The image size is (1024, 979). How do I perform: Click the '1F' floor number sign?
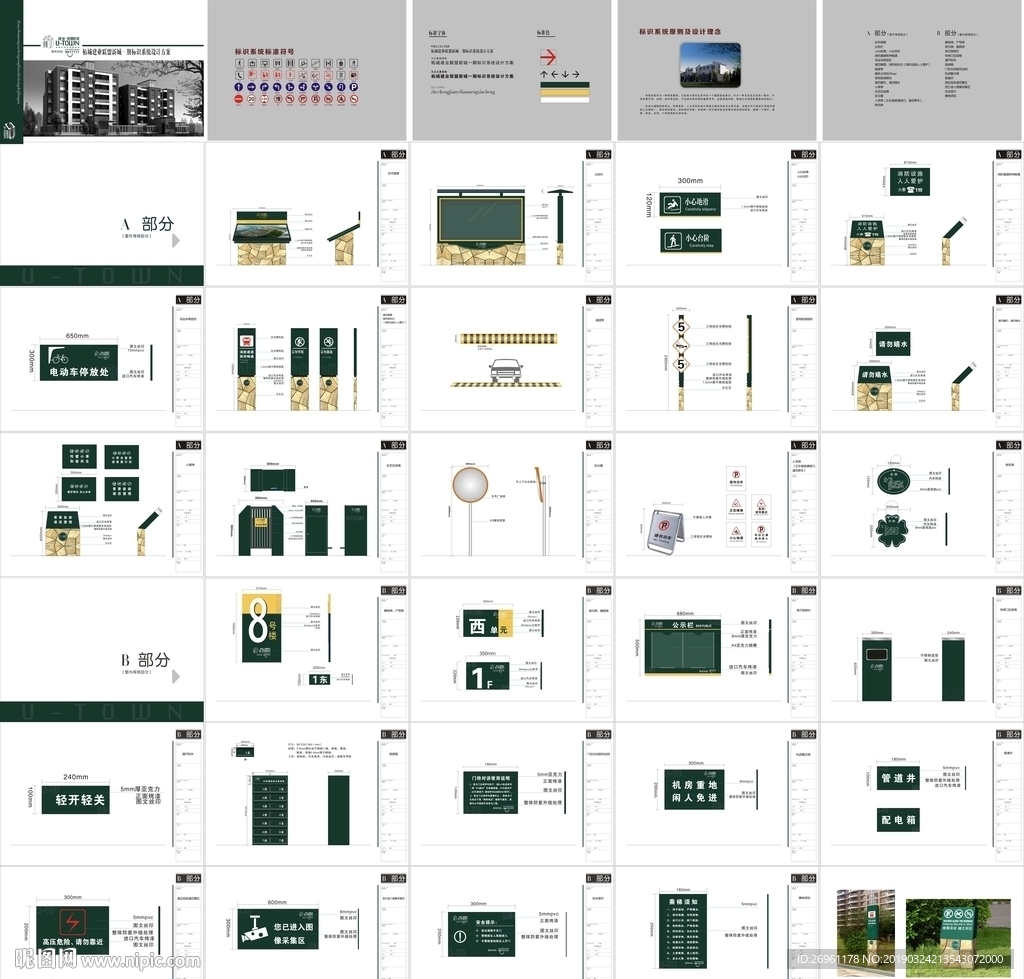487,676
